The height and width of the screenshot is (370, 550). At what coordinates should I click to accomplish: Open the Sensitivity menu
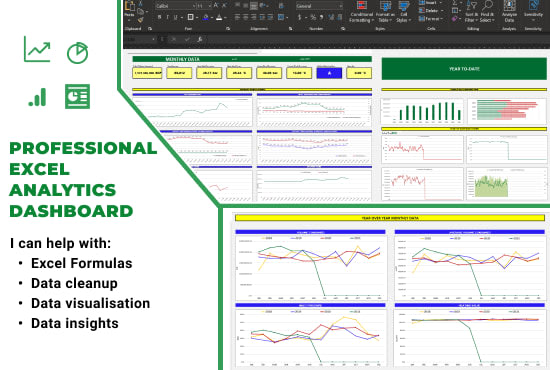coord(533,11)
